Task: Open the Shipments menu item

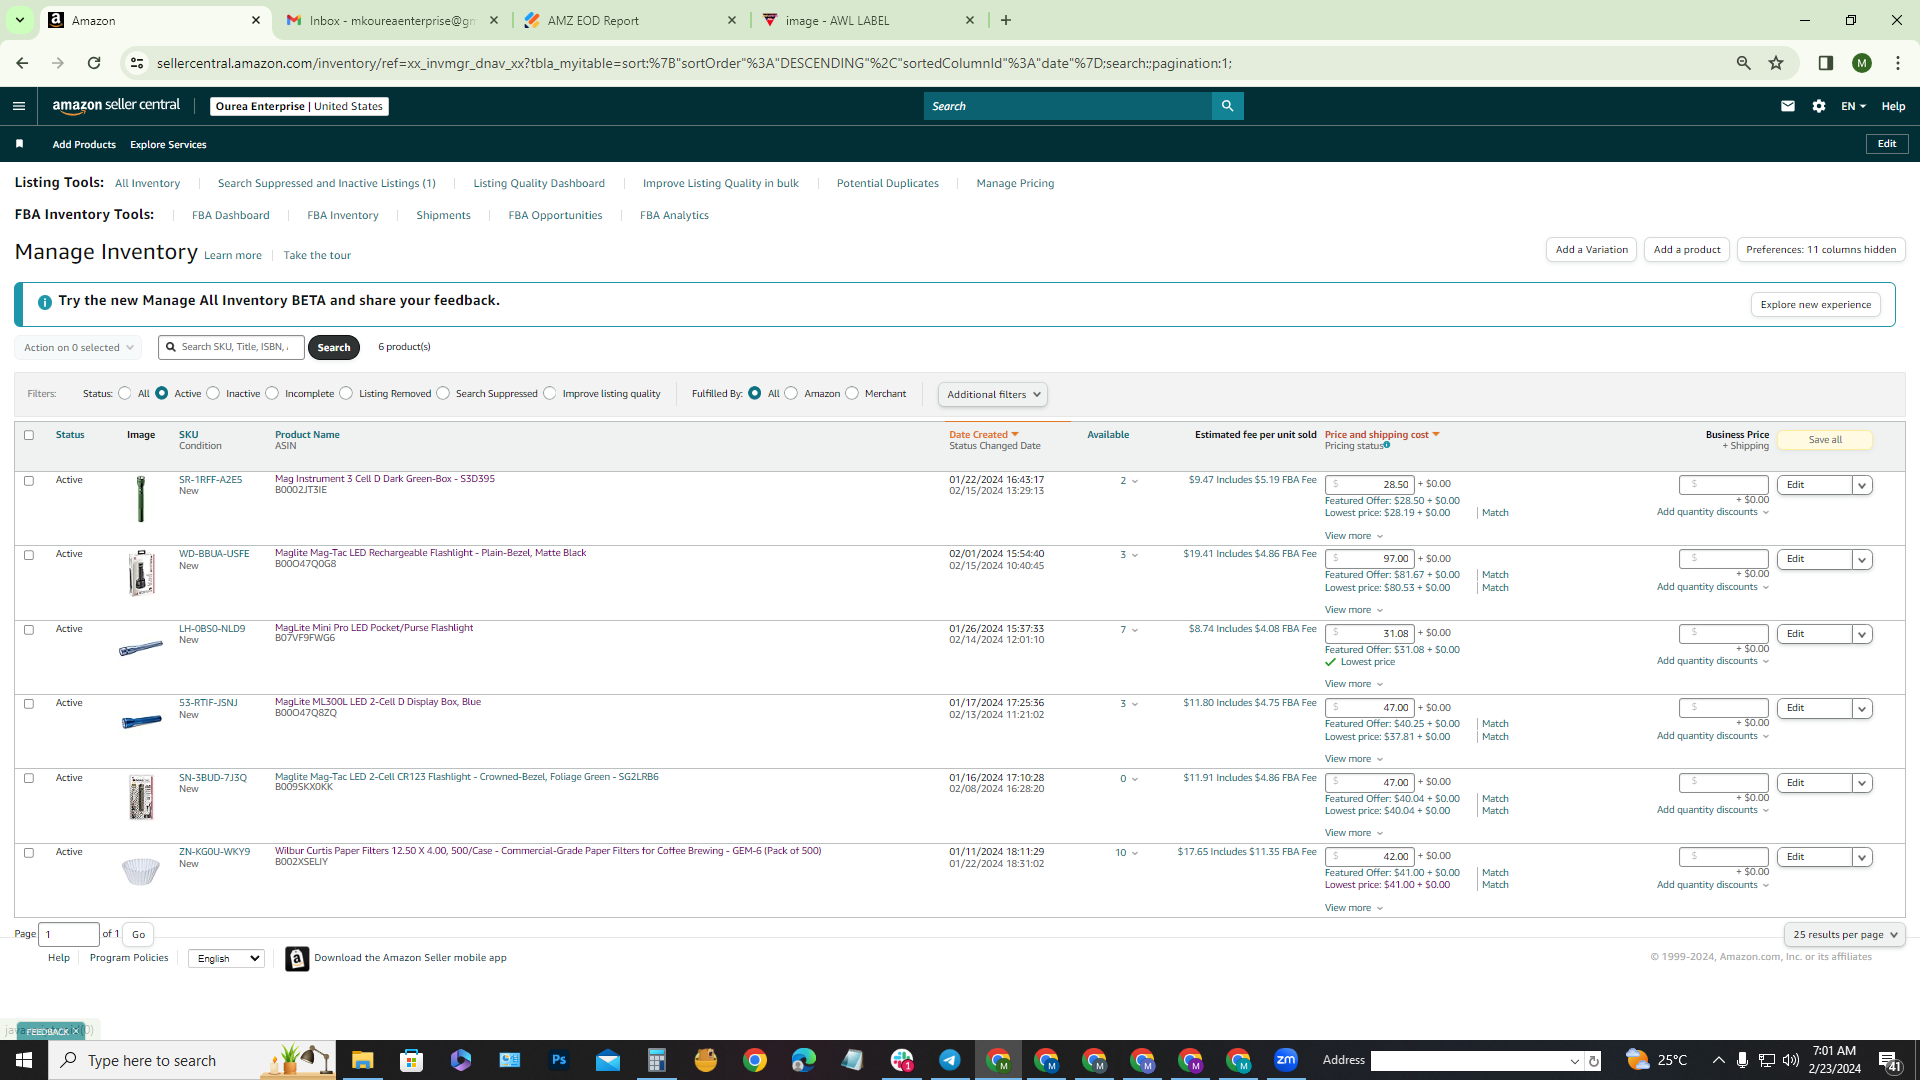Action: (x=443, y=216)
